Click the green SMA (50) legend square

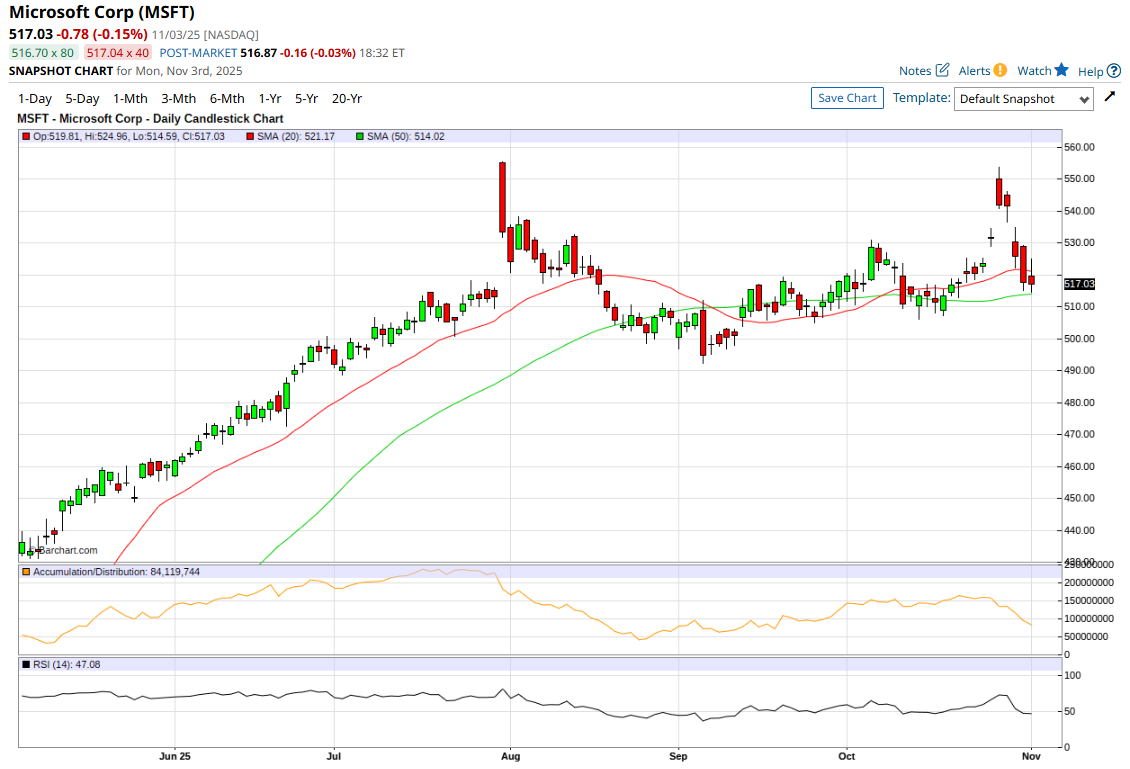[x=360, y=136]
